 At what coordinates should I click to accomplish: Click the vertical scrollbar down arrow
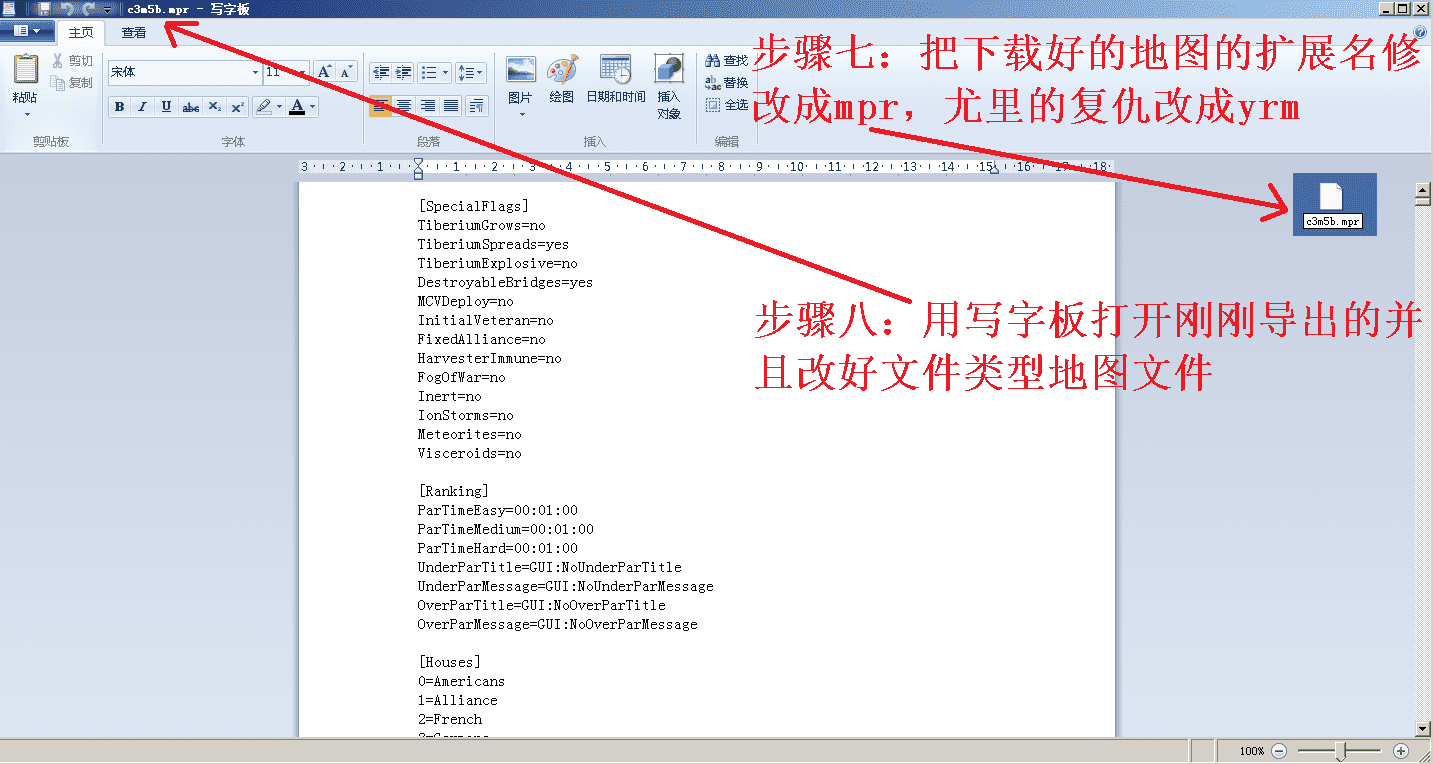(x=1423, y=730)
